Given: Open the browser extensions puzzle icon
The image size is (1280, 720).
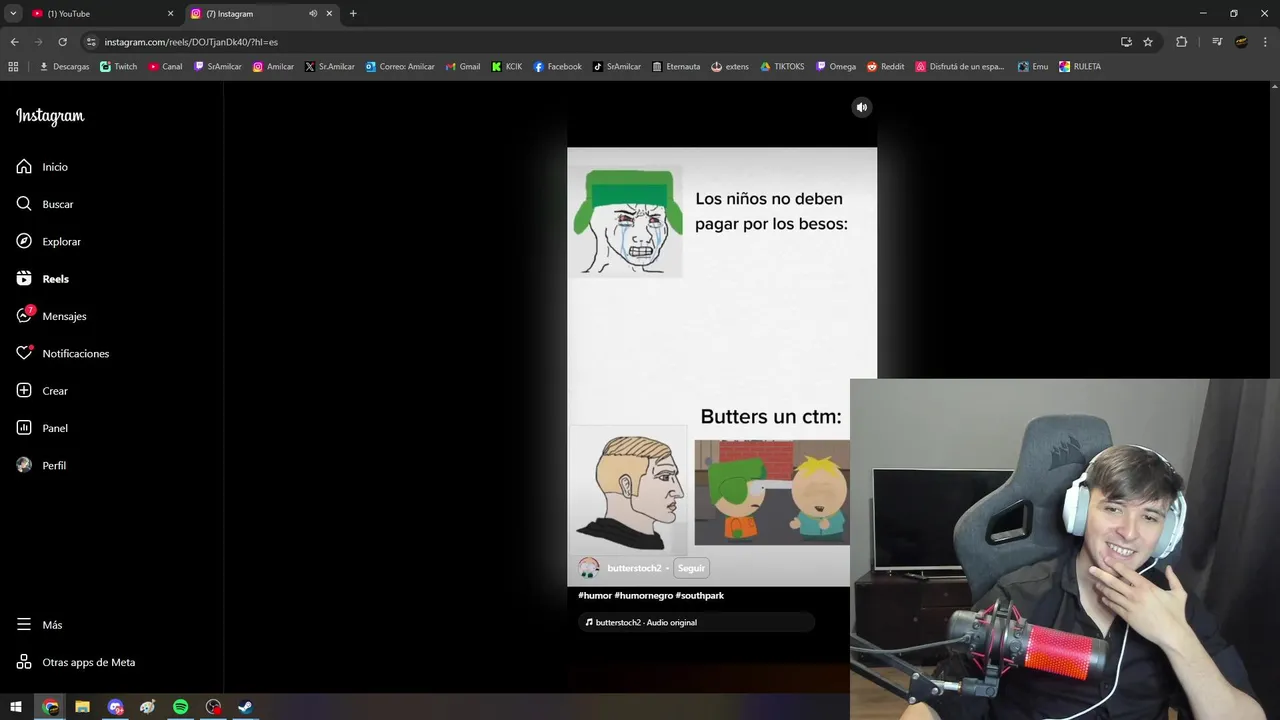Looking at the screenshot, I should point(1181,42).
